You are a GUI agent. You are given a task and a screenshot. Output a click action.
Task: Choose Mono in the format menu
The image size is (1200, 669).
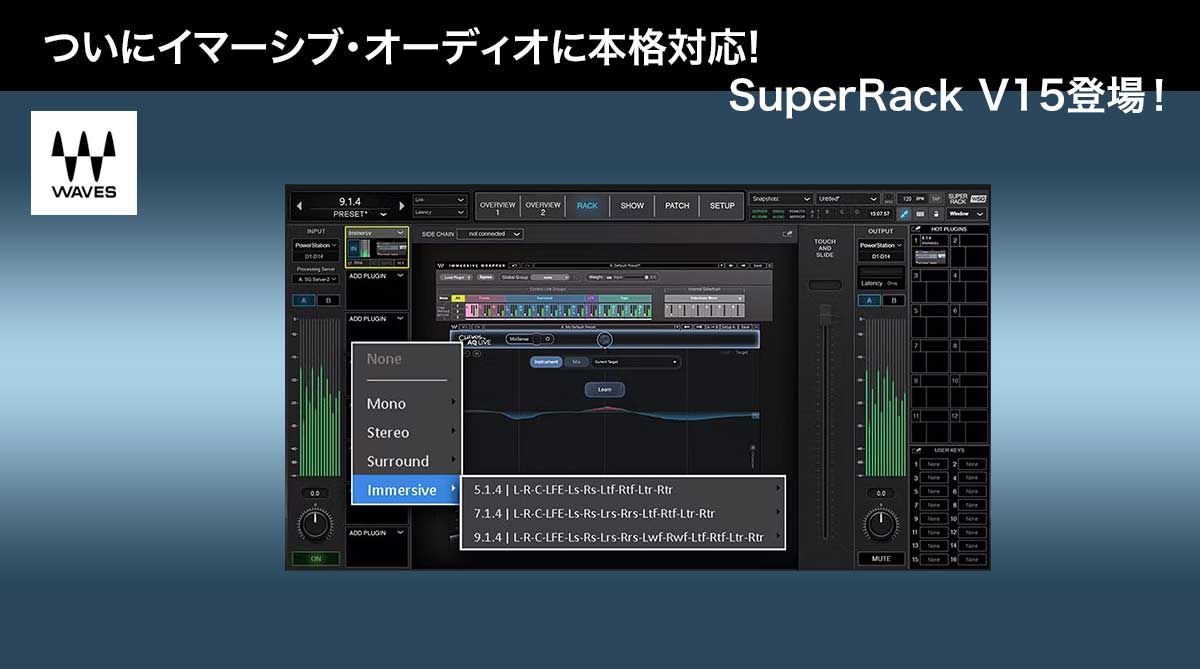click(x=406, y=403)
